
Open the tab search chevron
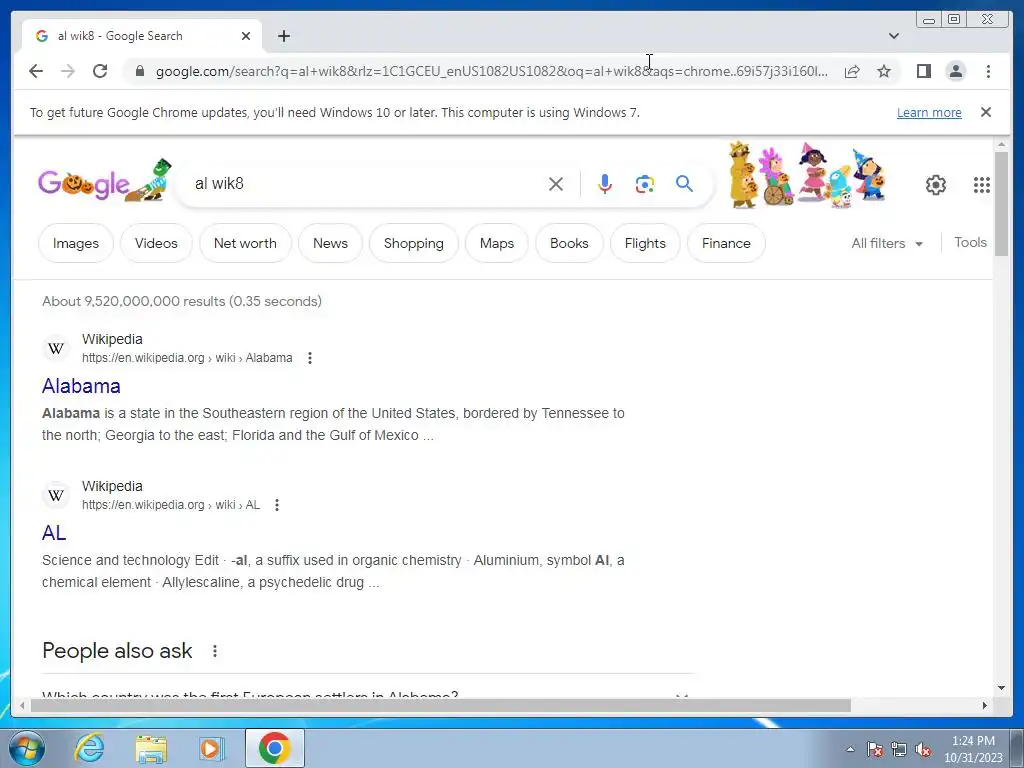click(x=894, y=36)
